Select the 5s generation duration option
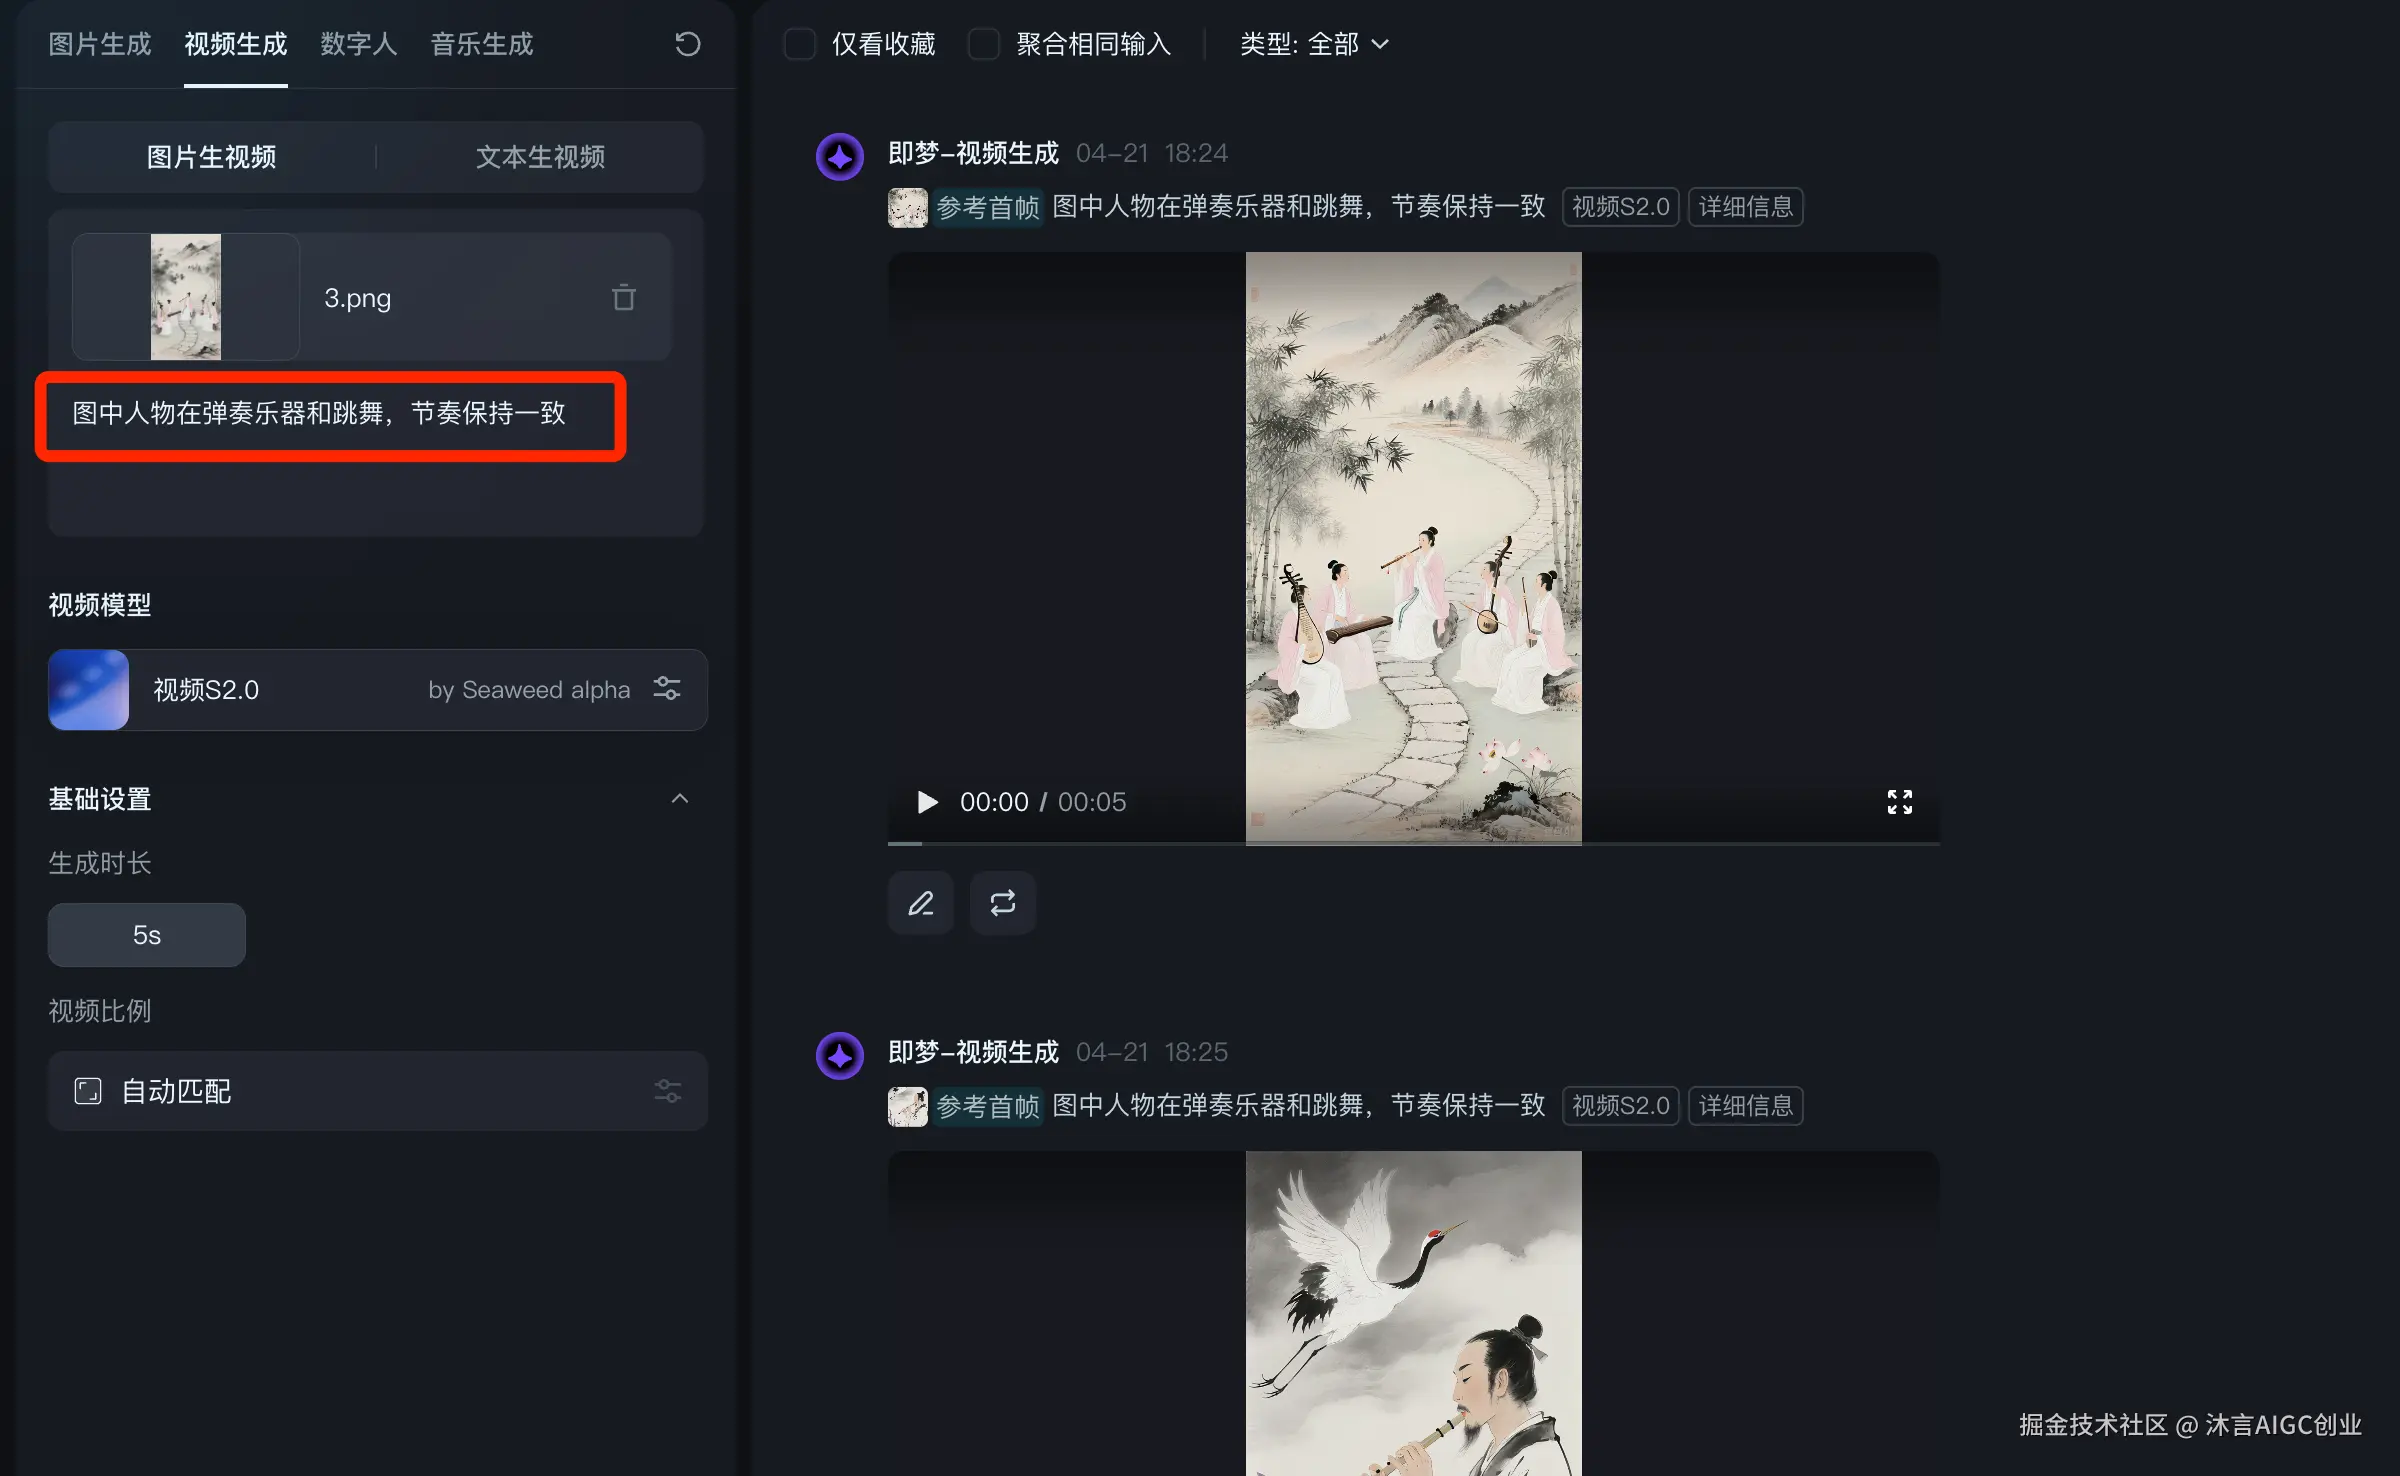The width and height of the screenshot is (2400, 1476). point(147,935)
